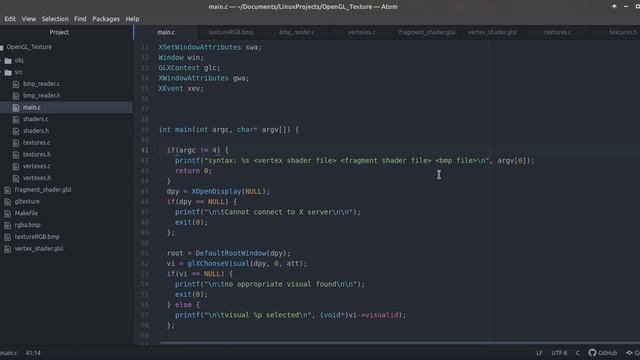Open bmp_reader.h from the tree

[x=42, y=96]
